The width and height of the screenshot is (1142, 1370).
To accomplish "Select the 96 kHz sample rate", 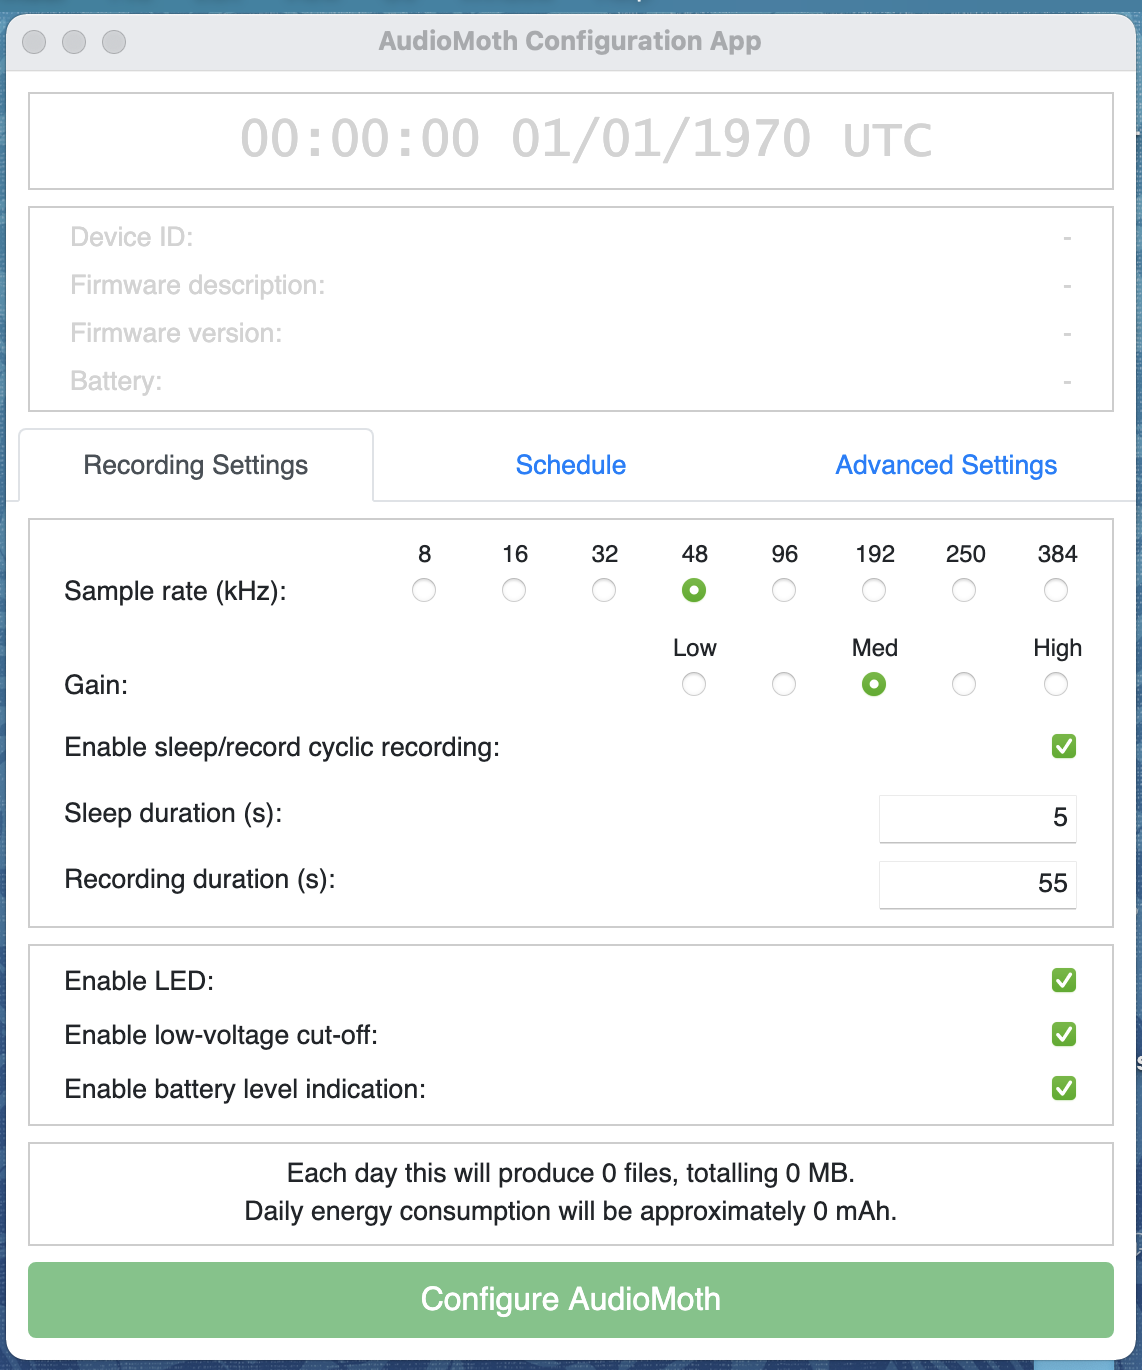I will (x=784, y=590).
